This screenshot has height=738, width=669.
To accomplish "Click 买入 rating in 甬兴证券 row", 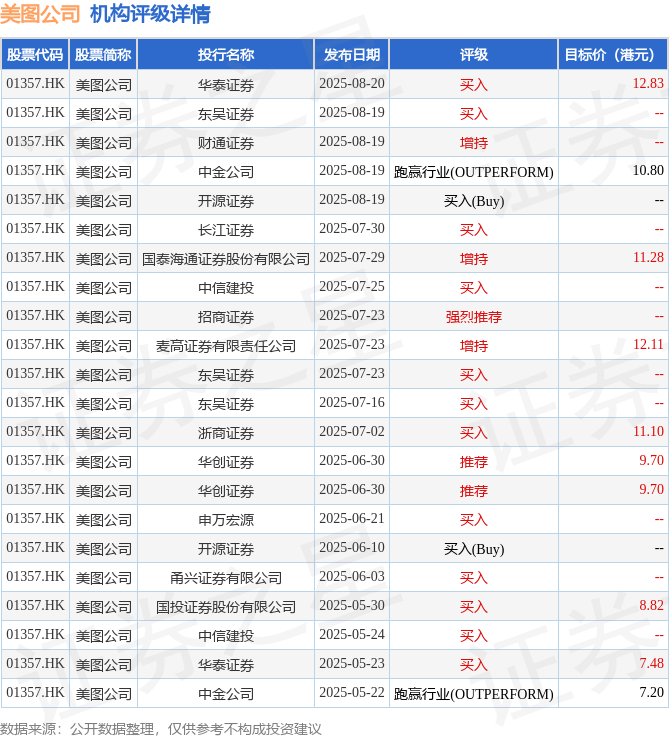I will click(x=474, y=578).
